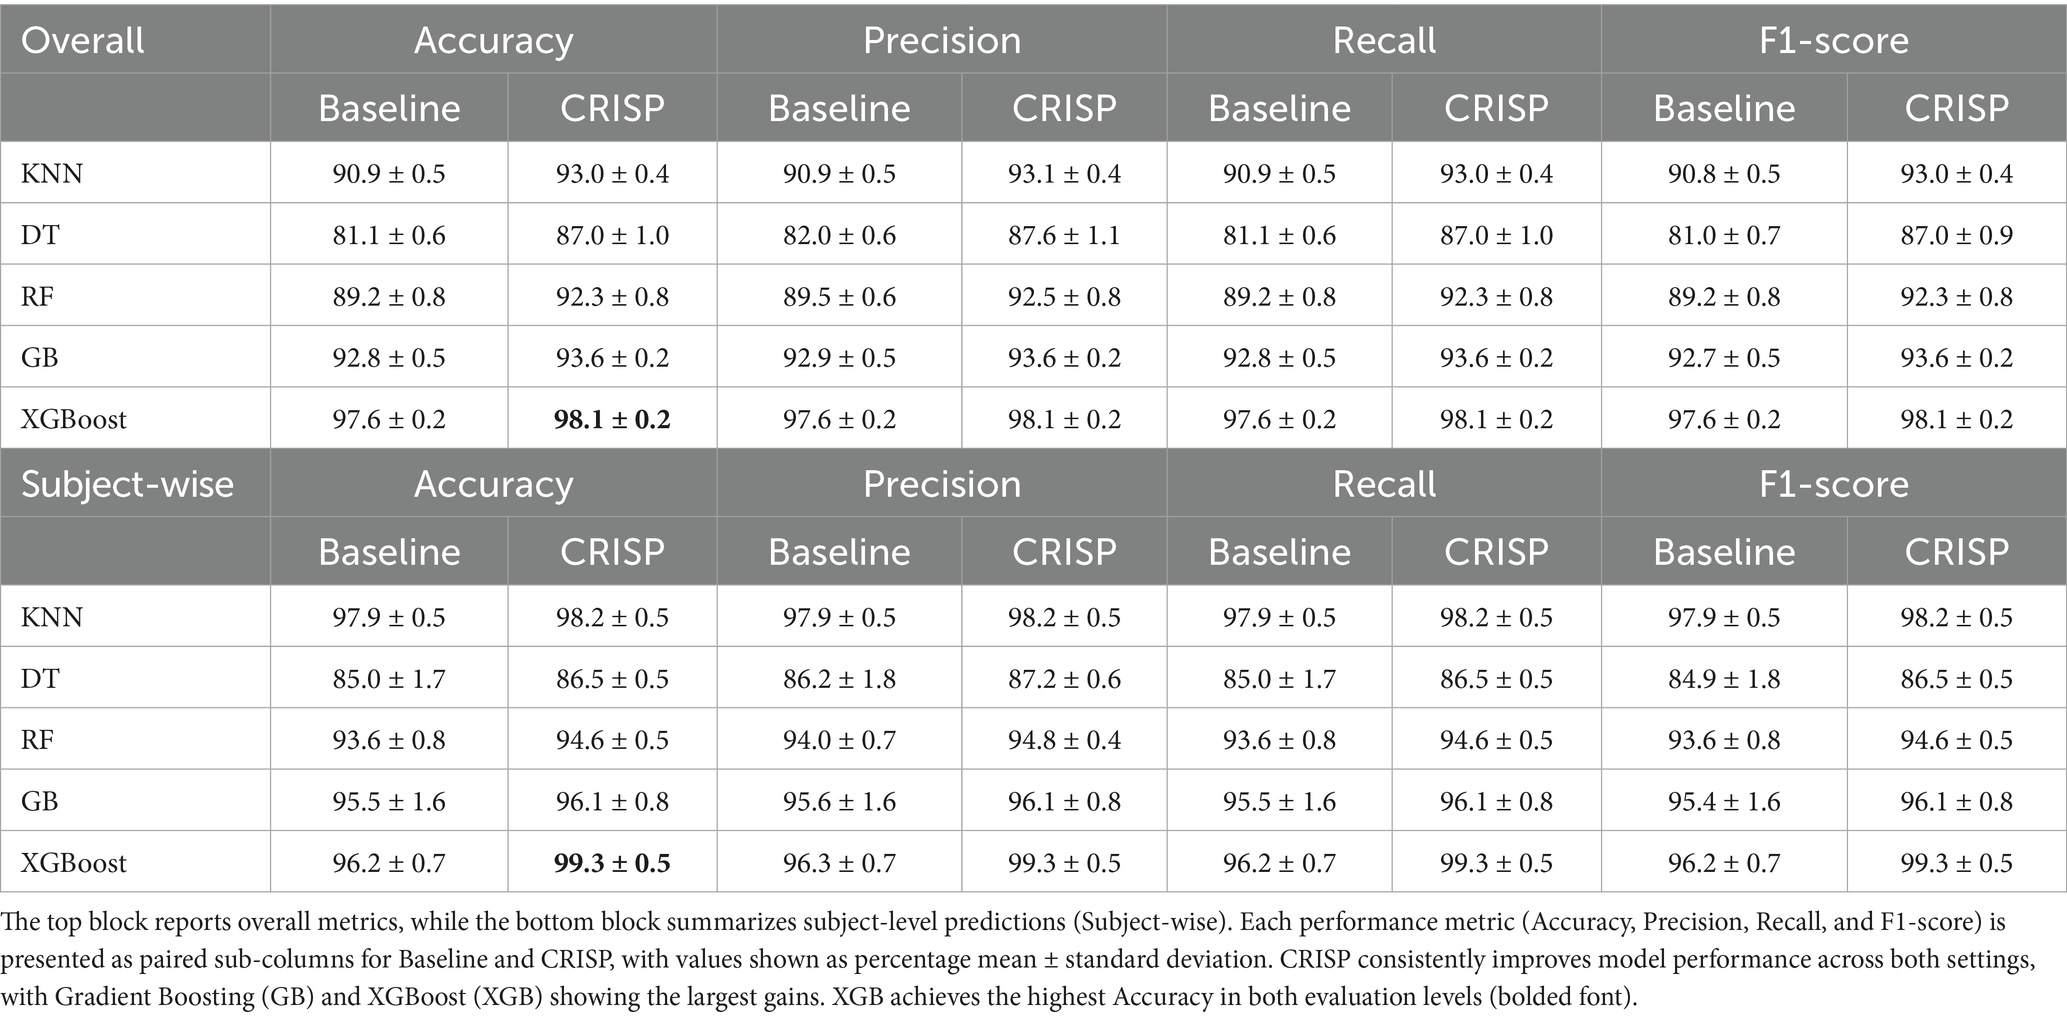Click the 84.9 ± 1.8 F1-score cell

[1724, 679]
